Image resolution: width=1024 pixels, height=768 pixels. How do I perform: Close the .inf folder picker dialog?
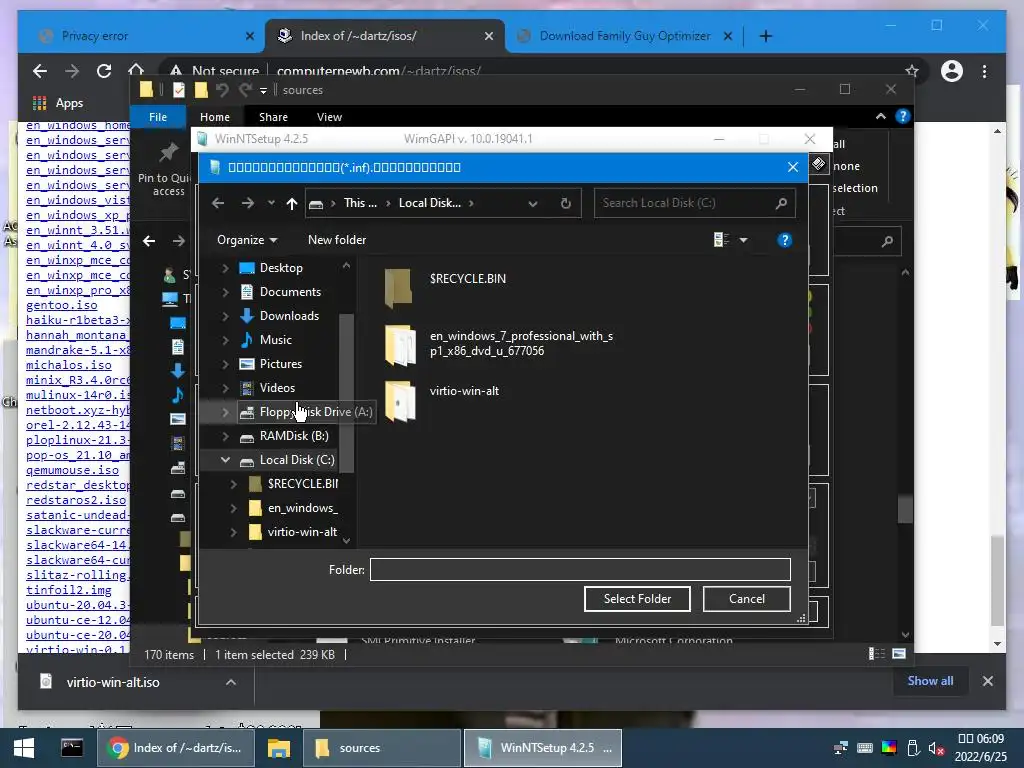point(793,167)
